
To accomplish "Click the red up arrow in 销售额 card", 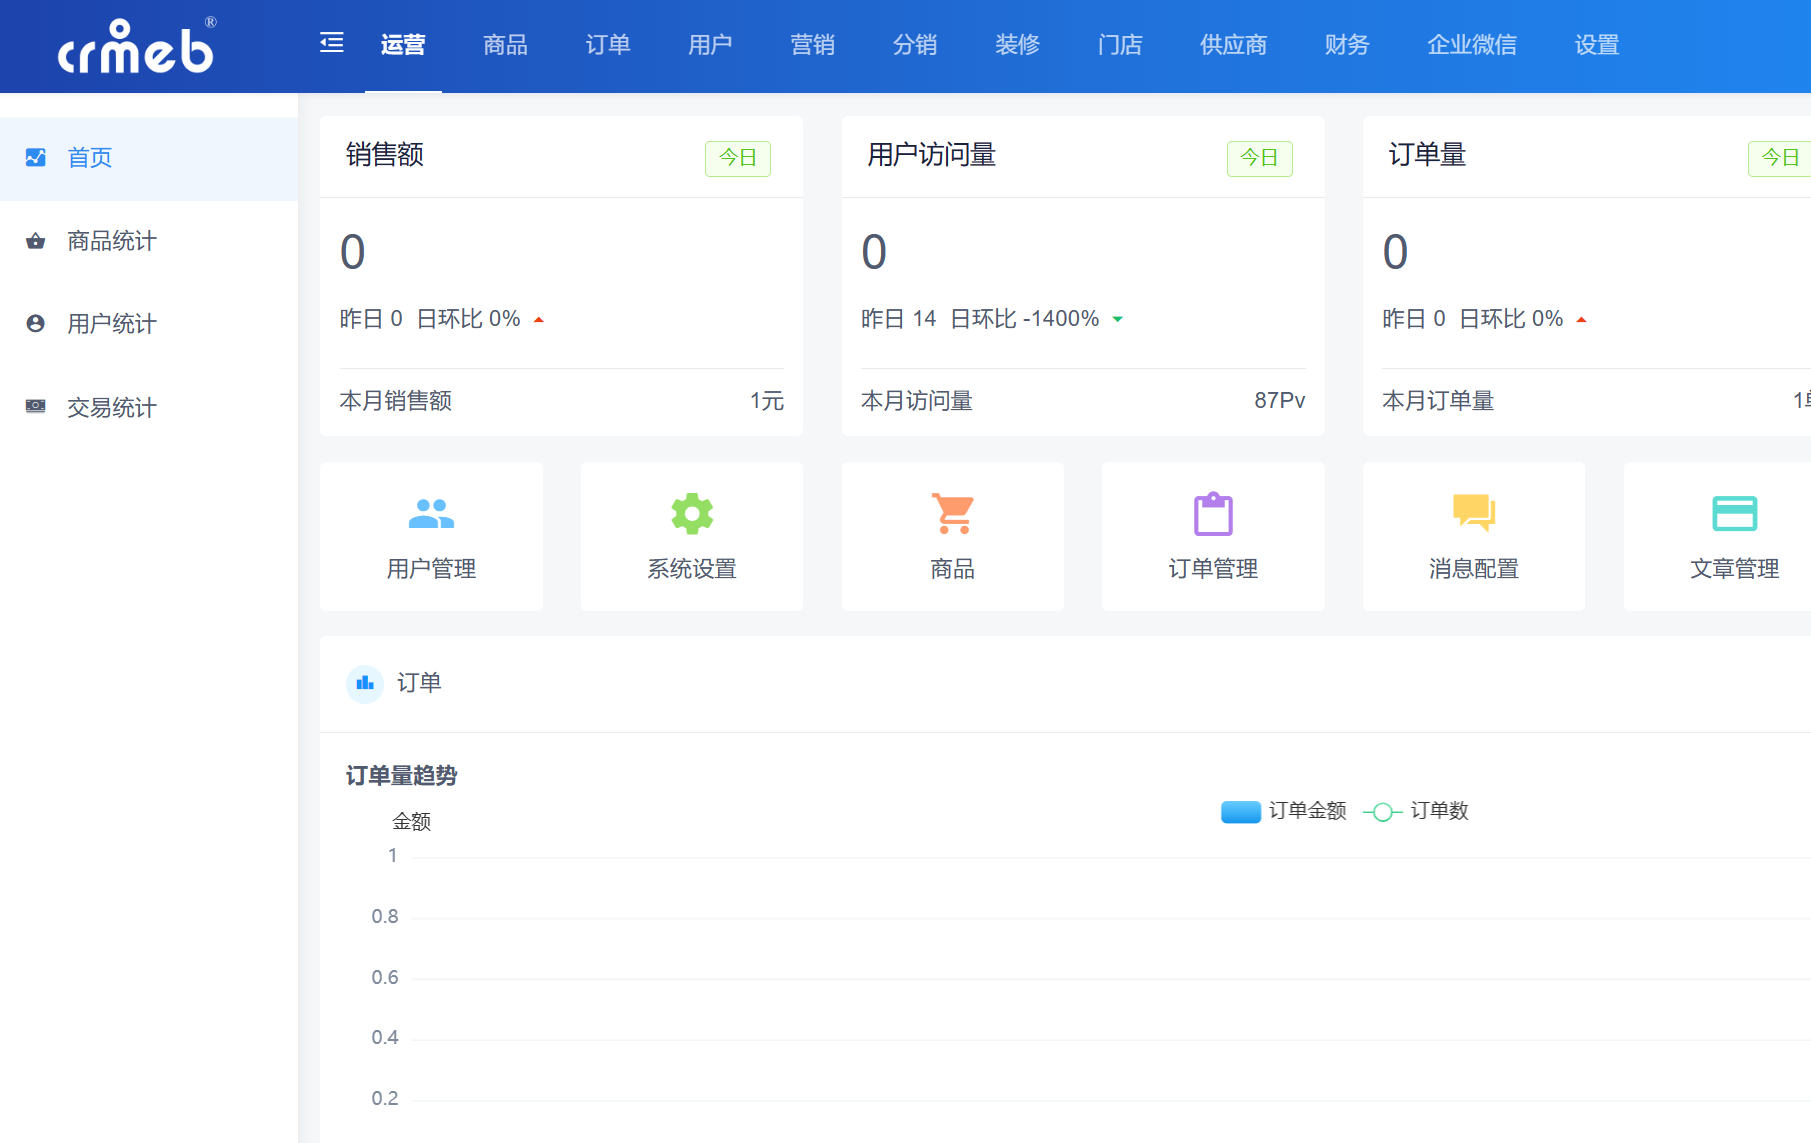I will click(x=539, y=320).
